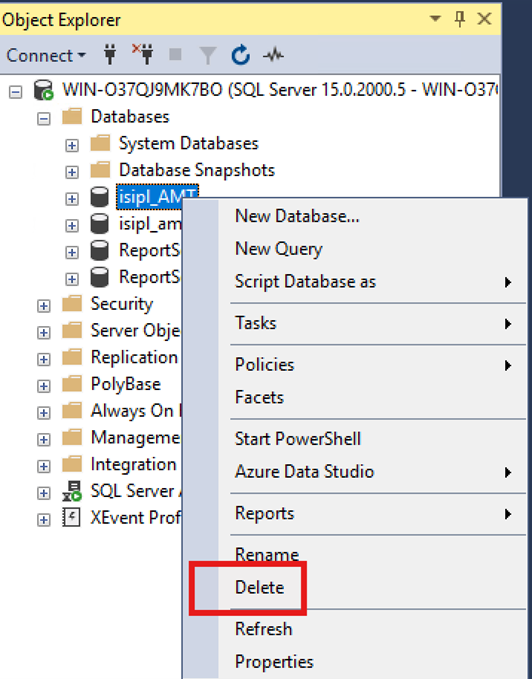The height and width of the screenshot is (679, 532).
Task: Expand the Database Snapshots folder
Action: (x=72, y=172)
